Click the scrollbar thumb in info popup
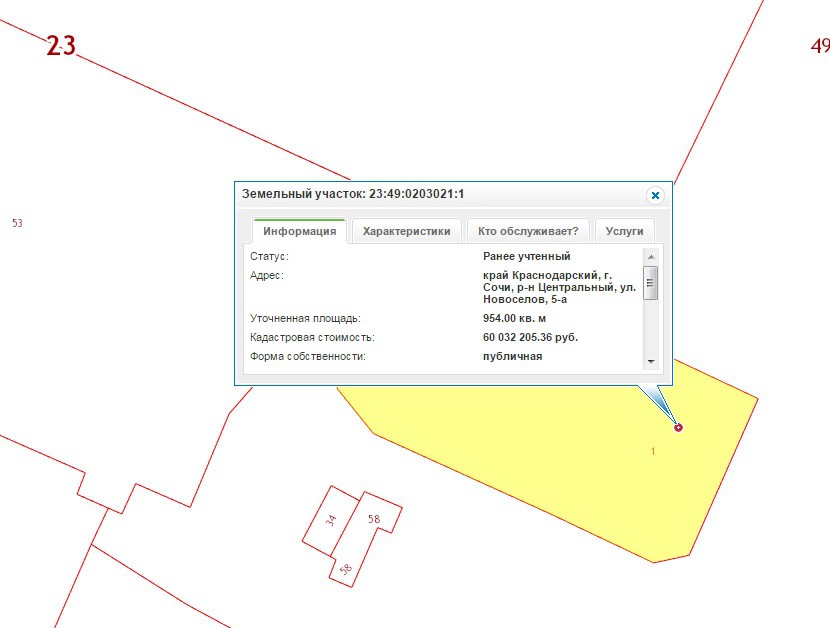 pos(650,282)
